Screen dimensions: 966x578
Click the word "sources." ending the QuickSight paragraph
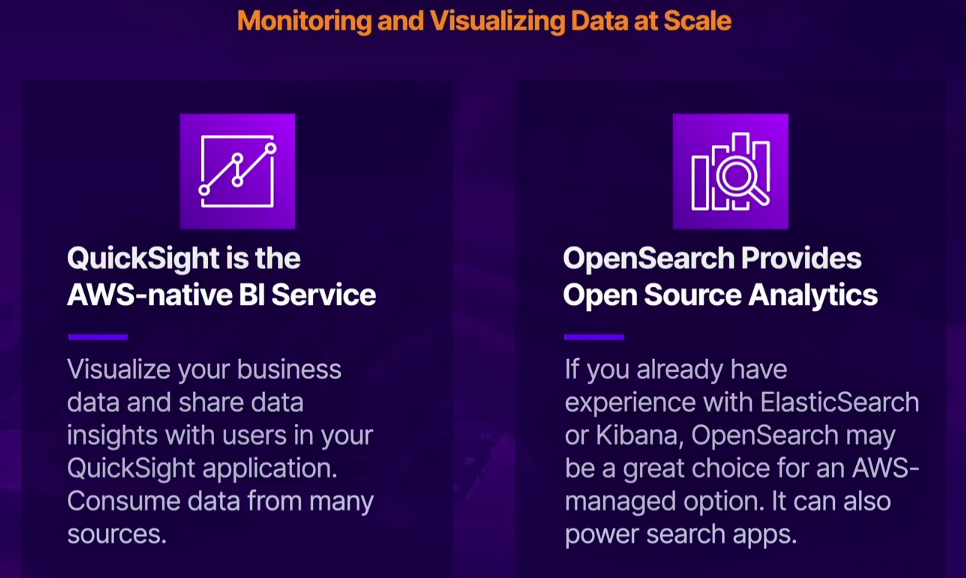116,534
